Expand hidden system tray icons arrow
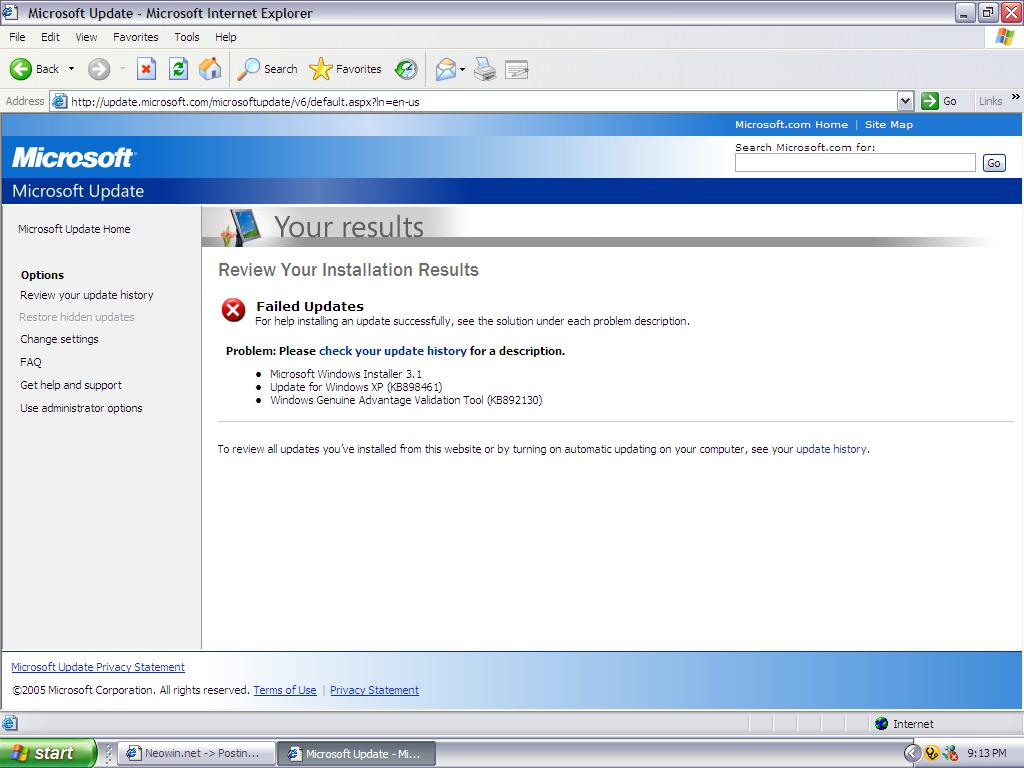 tap(912, 753)
